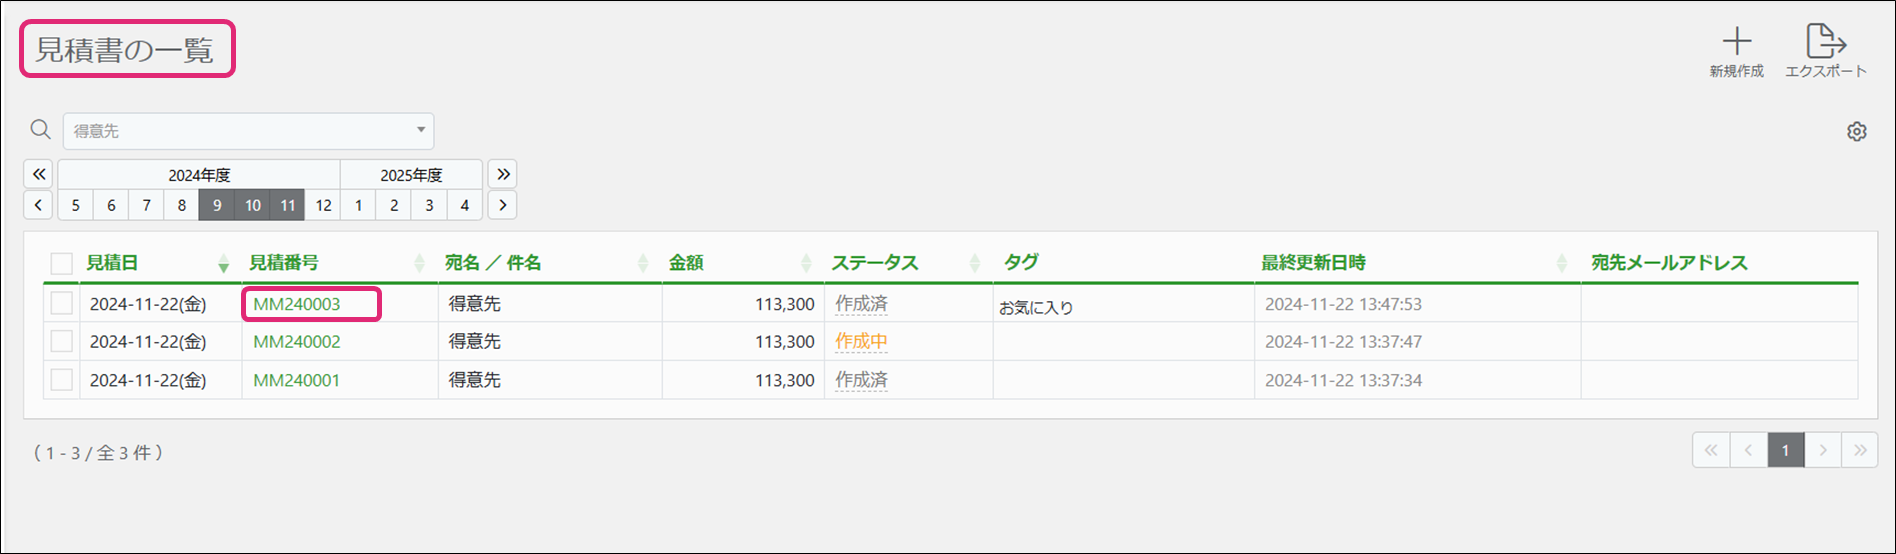Screen dimensions: 1896x554
Task: Select month 5 in the 2024年度 selector
Action: point(76,205)
